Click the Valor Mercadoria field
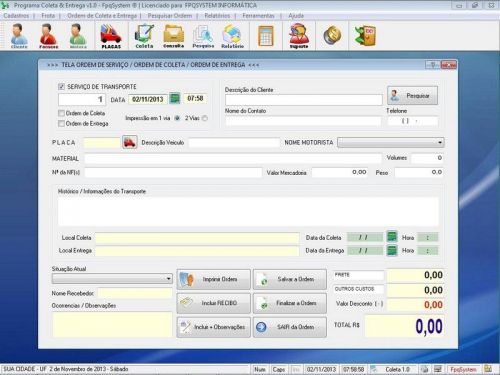Screen dimensions: 500x375 pos(340,172)
